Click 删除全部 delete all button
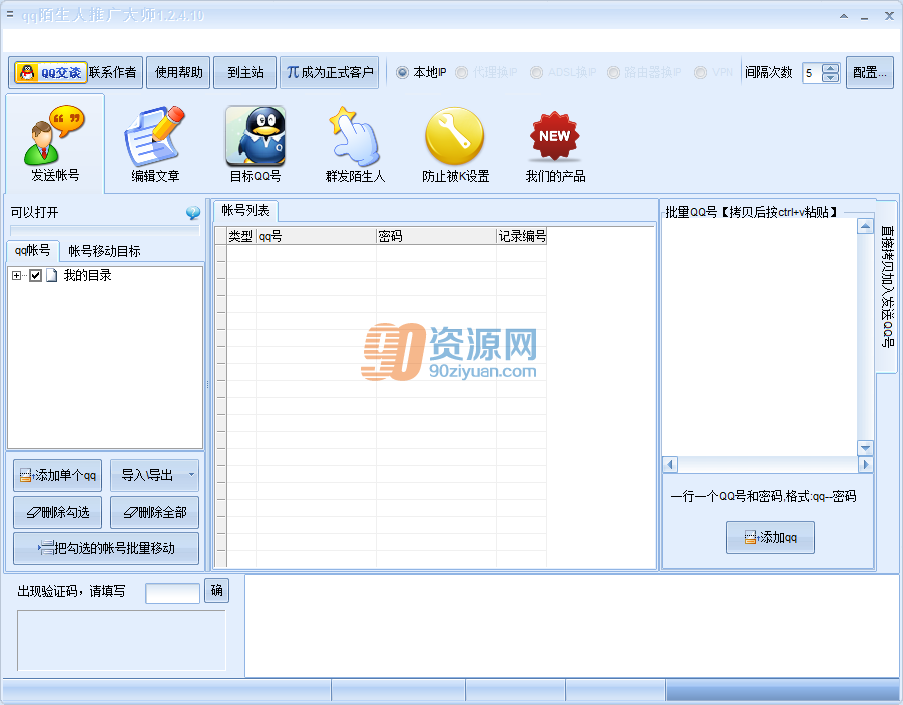 pyautogui.click(x=154, y=512)
